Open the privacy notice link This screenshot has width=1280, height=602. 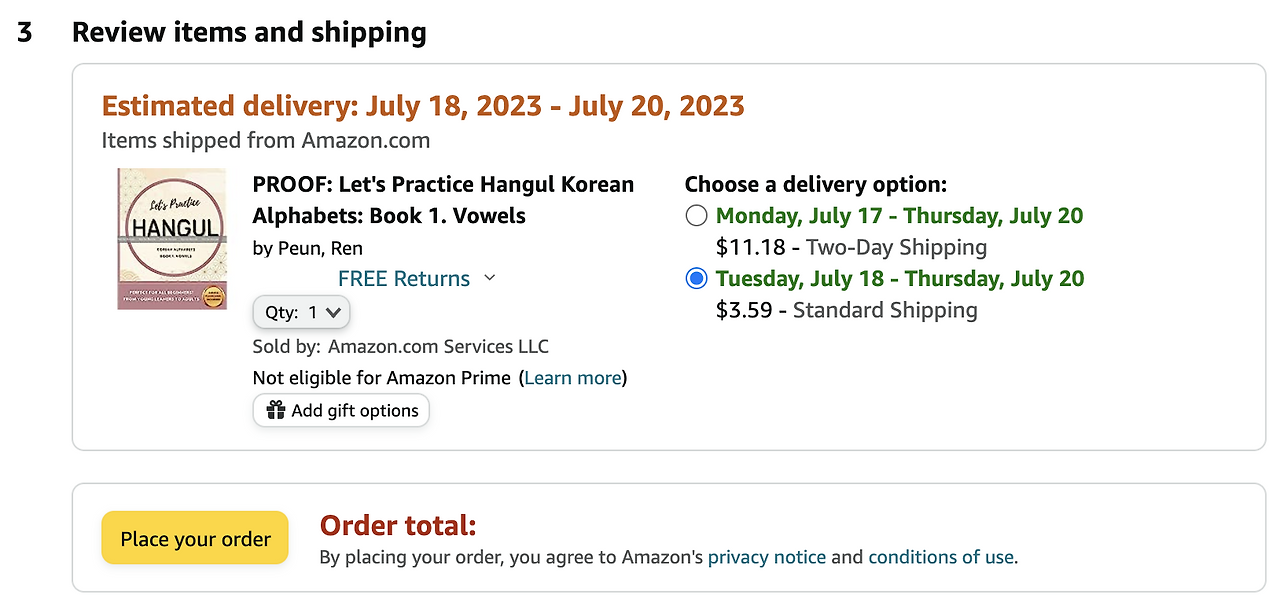[767, 557]
